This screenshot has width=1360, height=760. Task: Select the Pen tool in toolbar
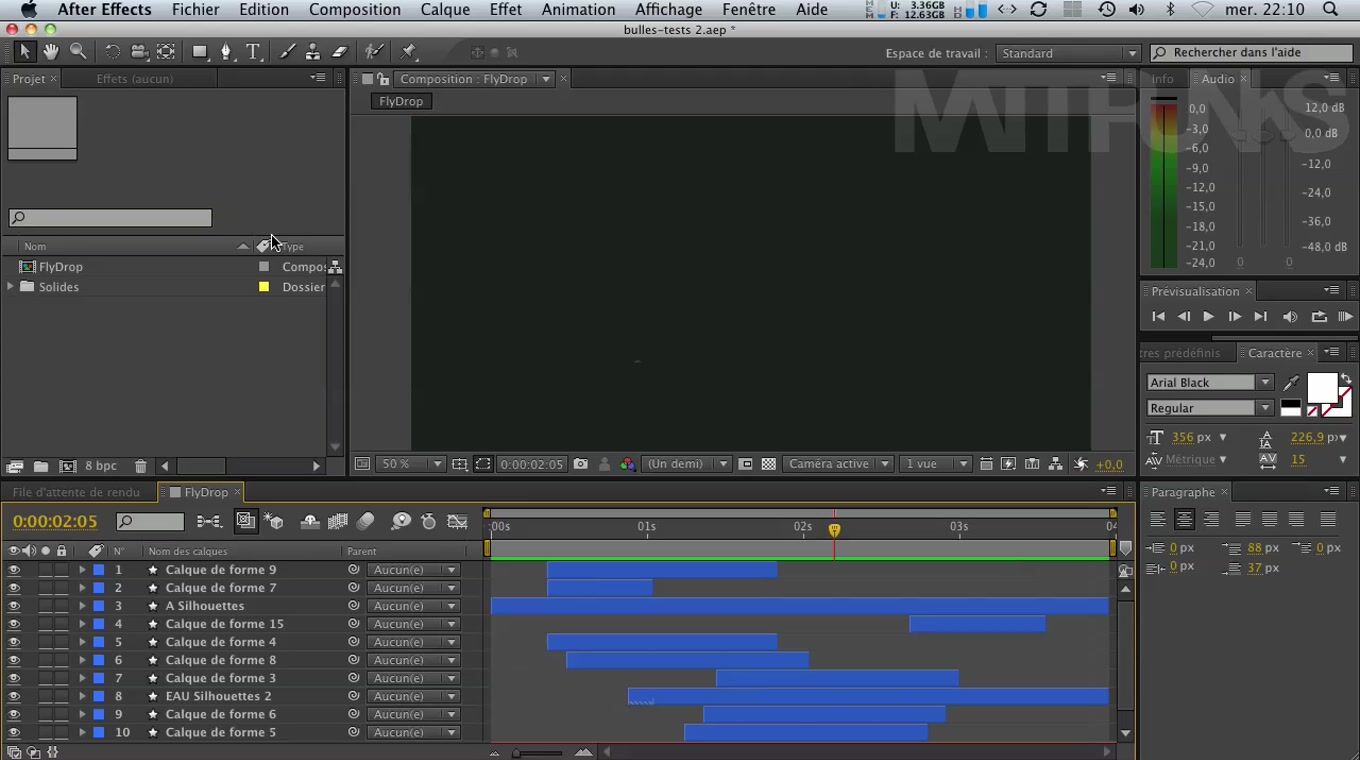(x=226, y=52)
